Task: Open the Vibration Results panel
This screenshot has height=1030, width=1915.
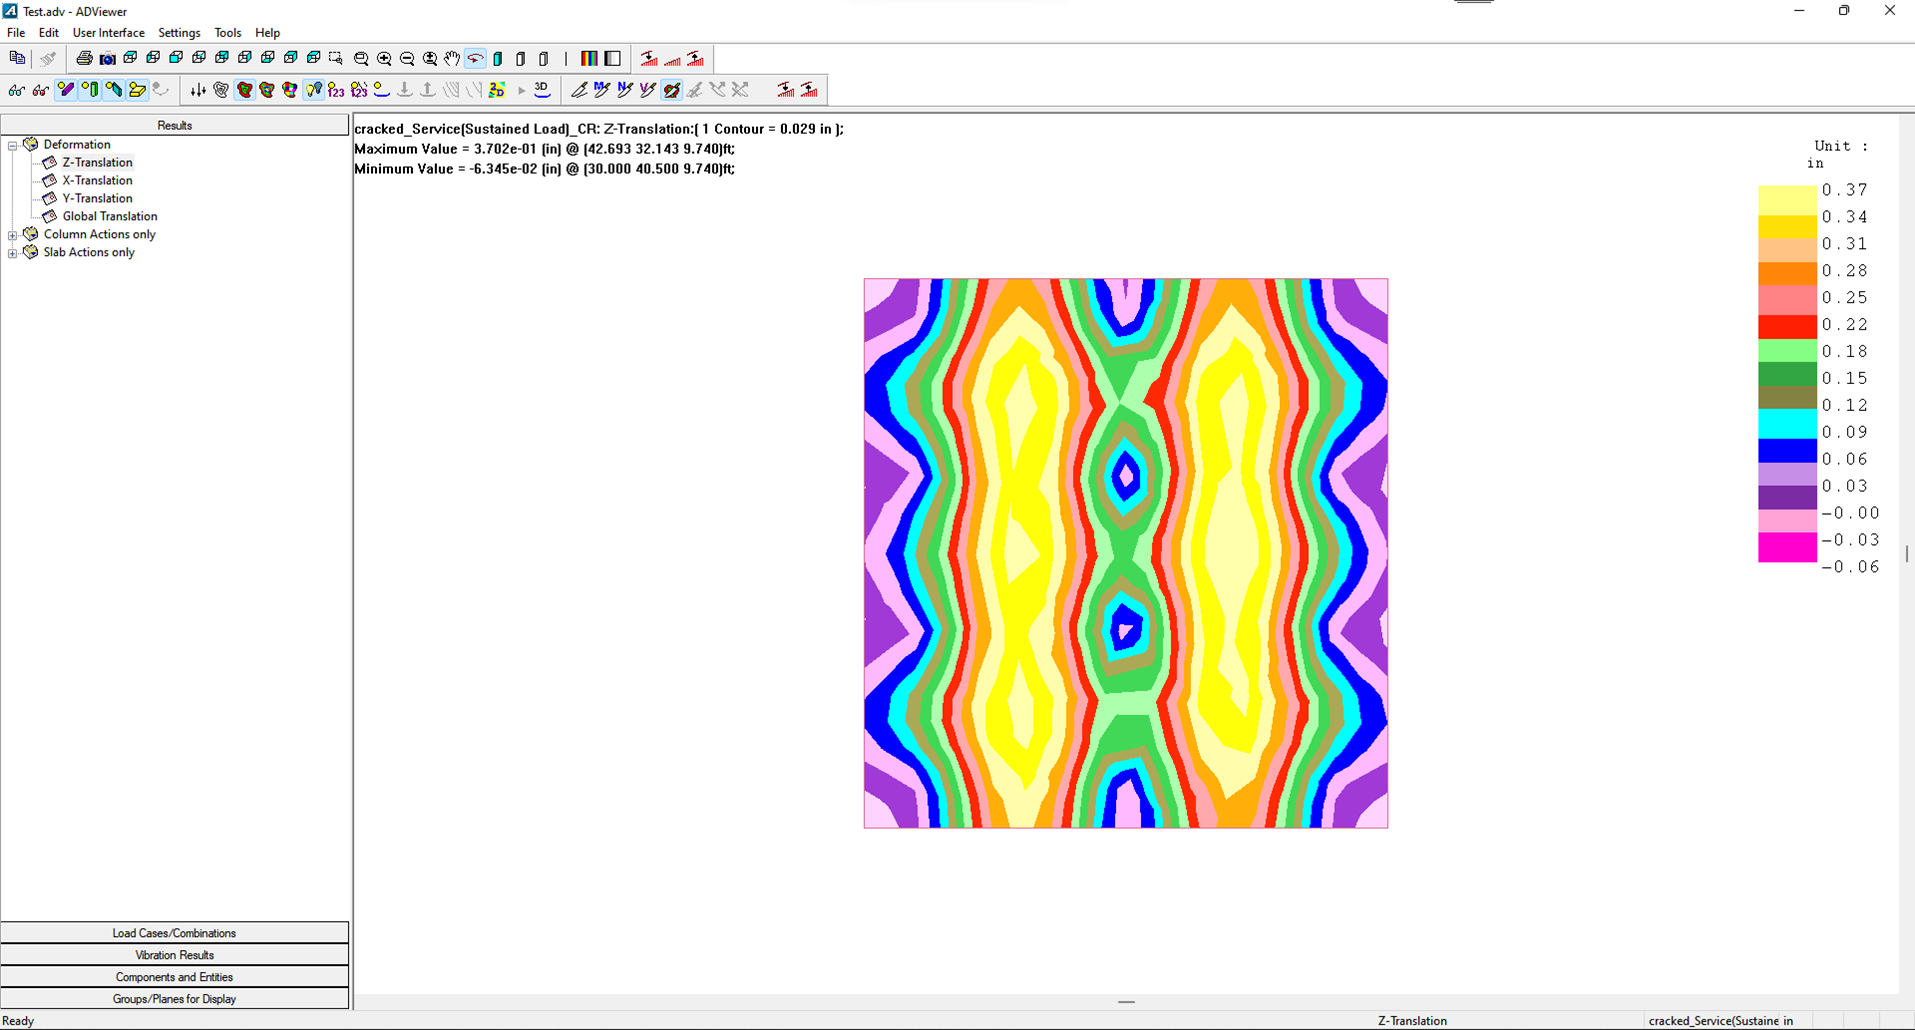Action: (x=174, y=955)
